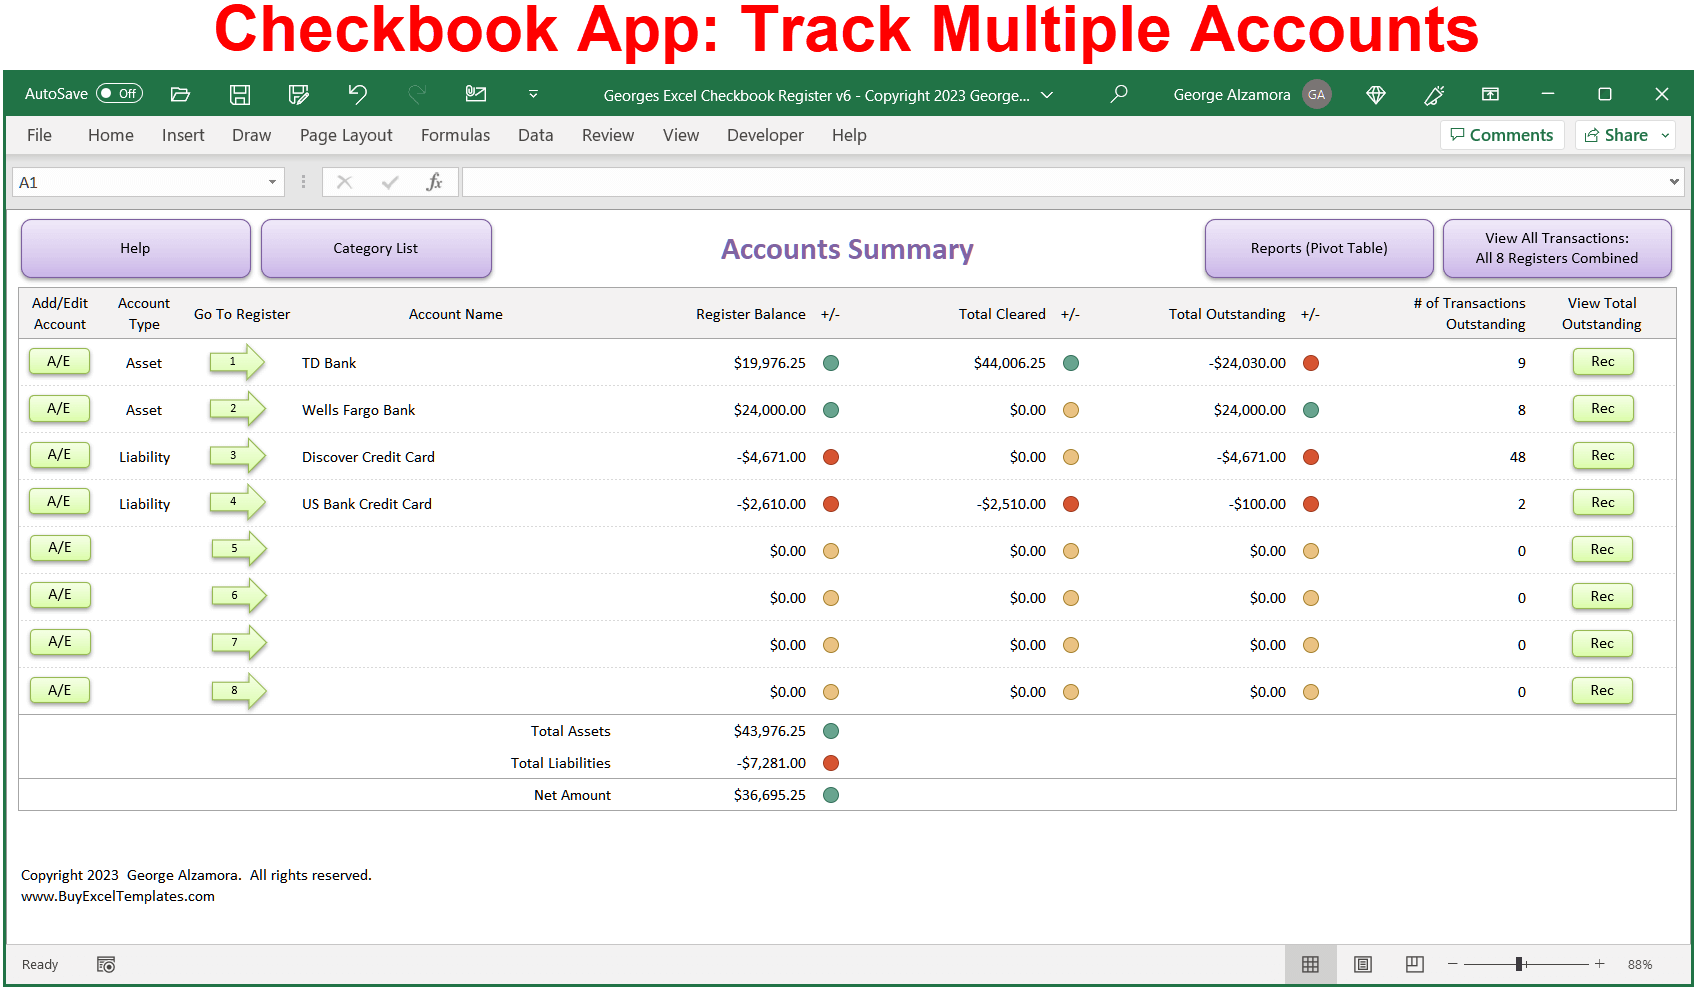Click the Category List button

point(376,248)
